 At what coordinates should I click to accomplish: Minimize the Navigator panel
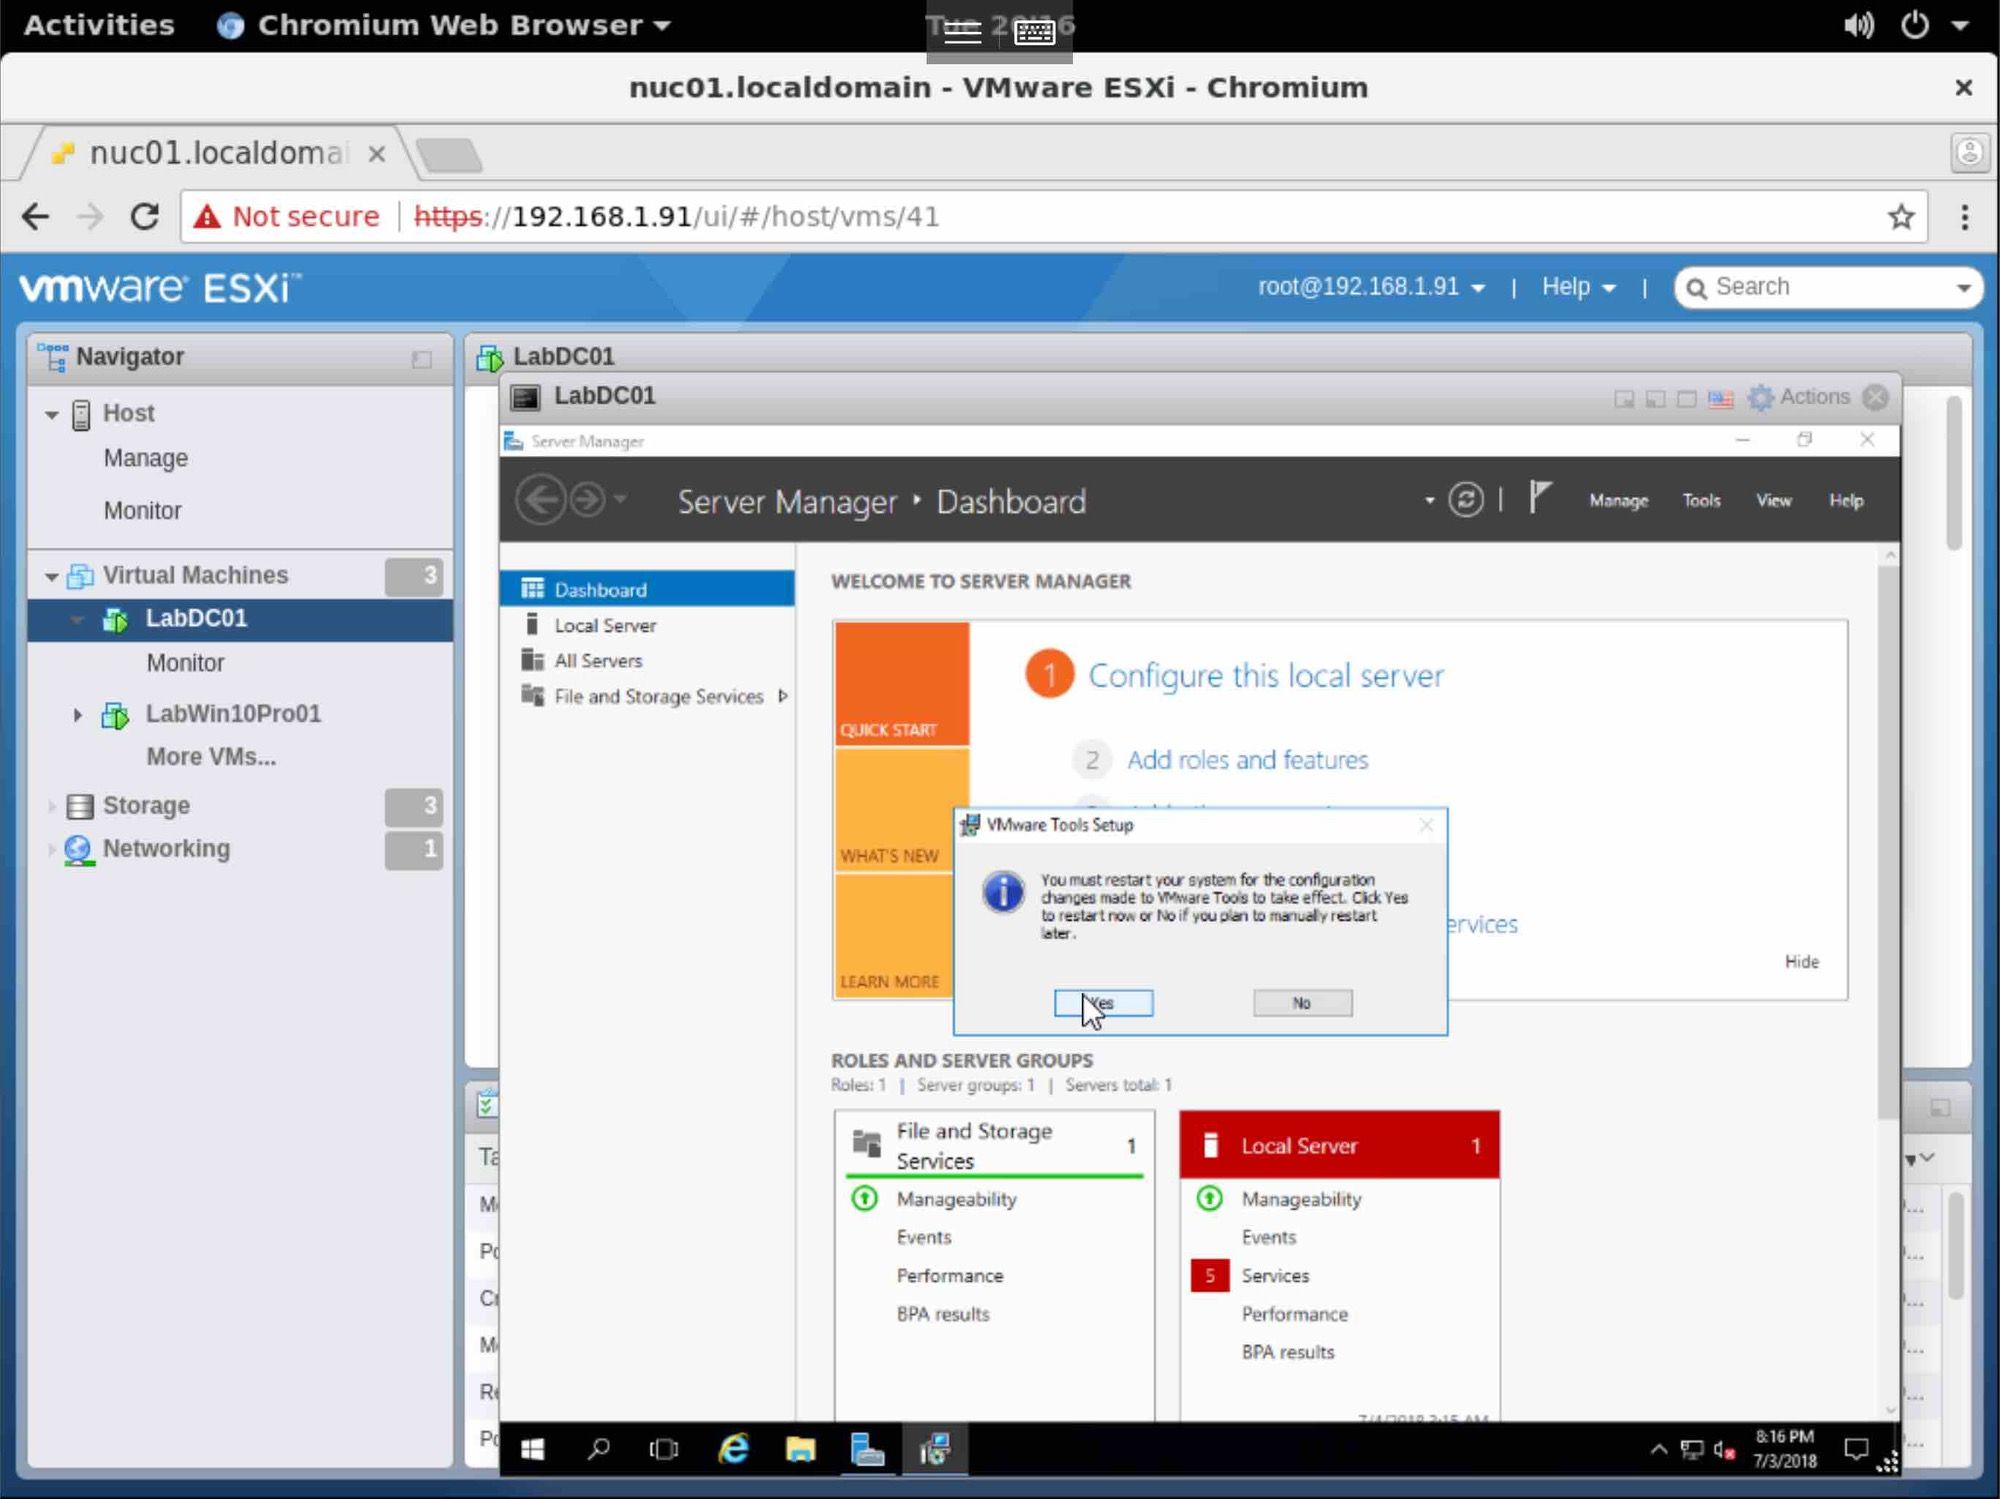(x=421, y=359)
